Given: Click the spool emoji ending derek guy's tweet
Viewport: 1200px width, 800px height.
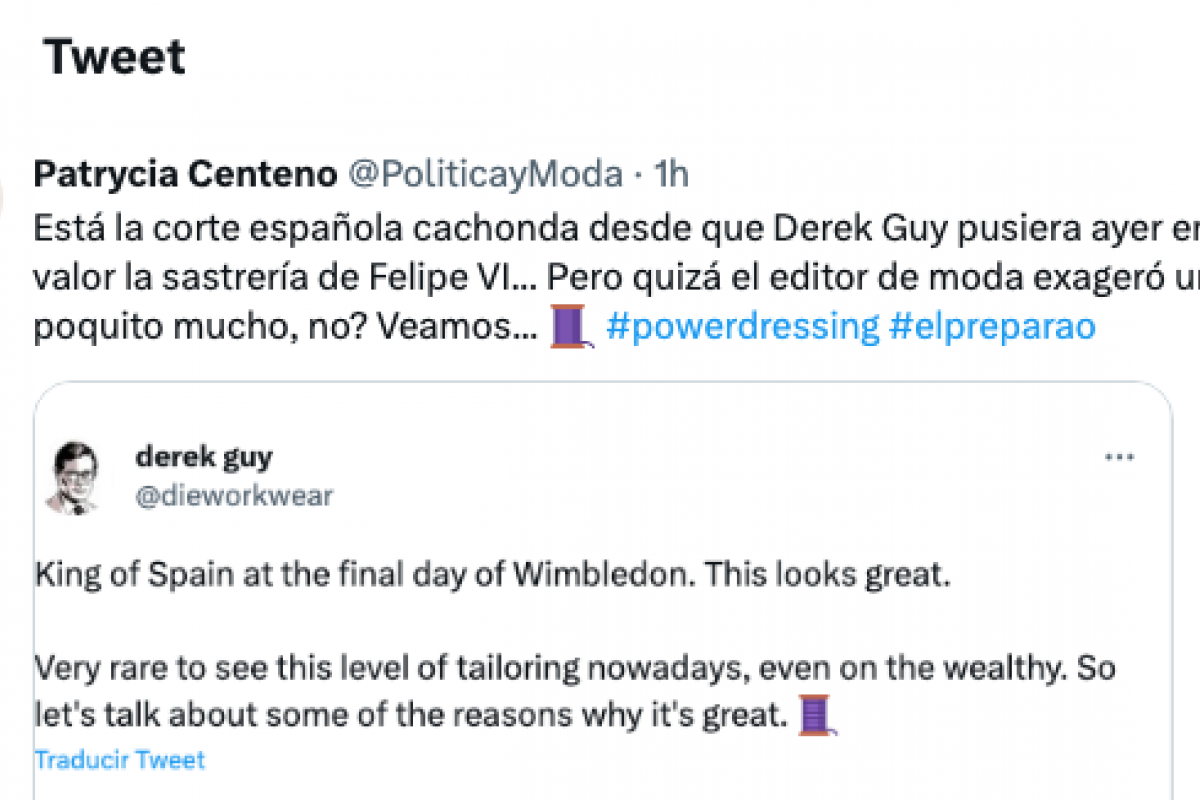Looking at the screenshot, I should point(816,715).
